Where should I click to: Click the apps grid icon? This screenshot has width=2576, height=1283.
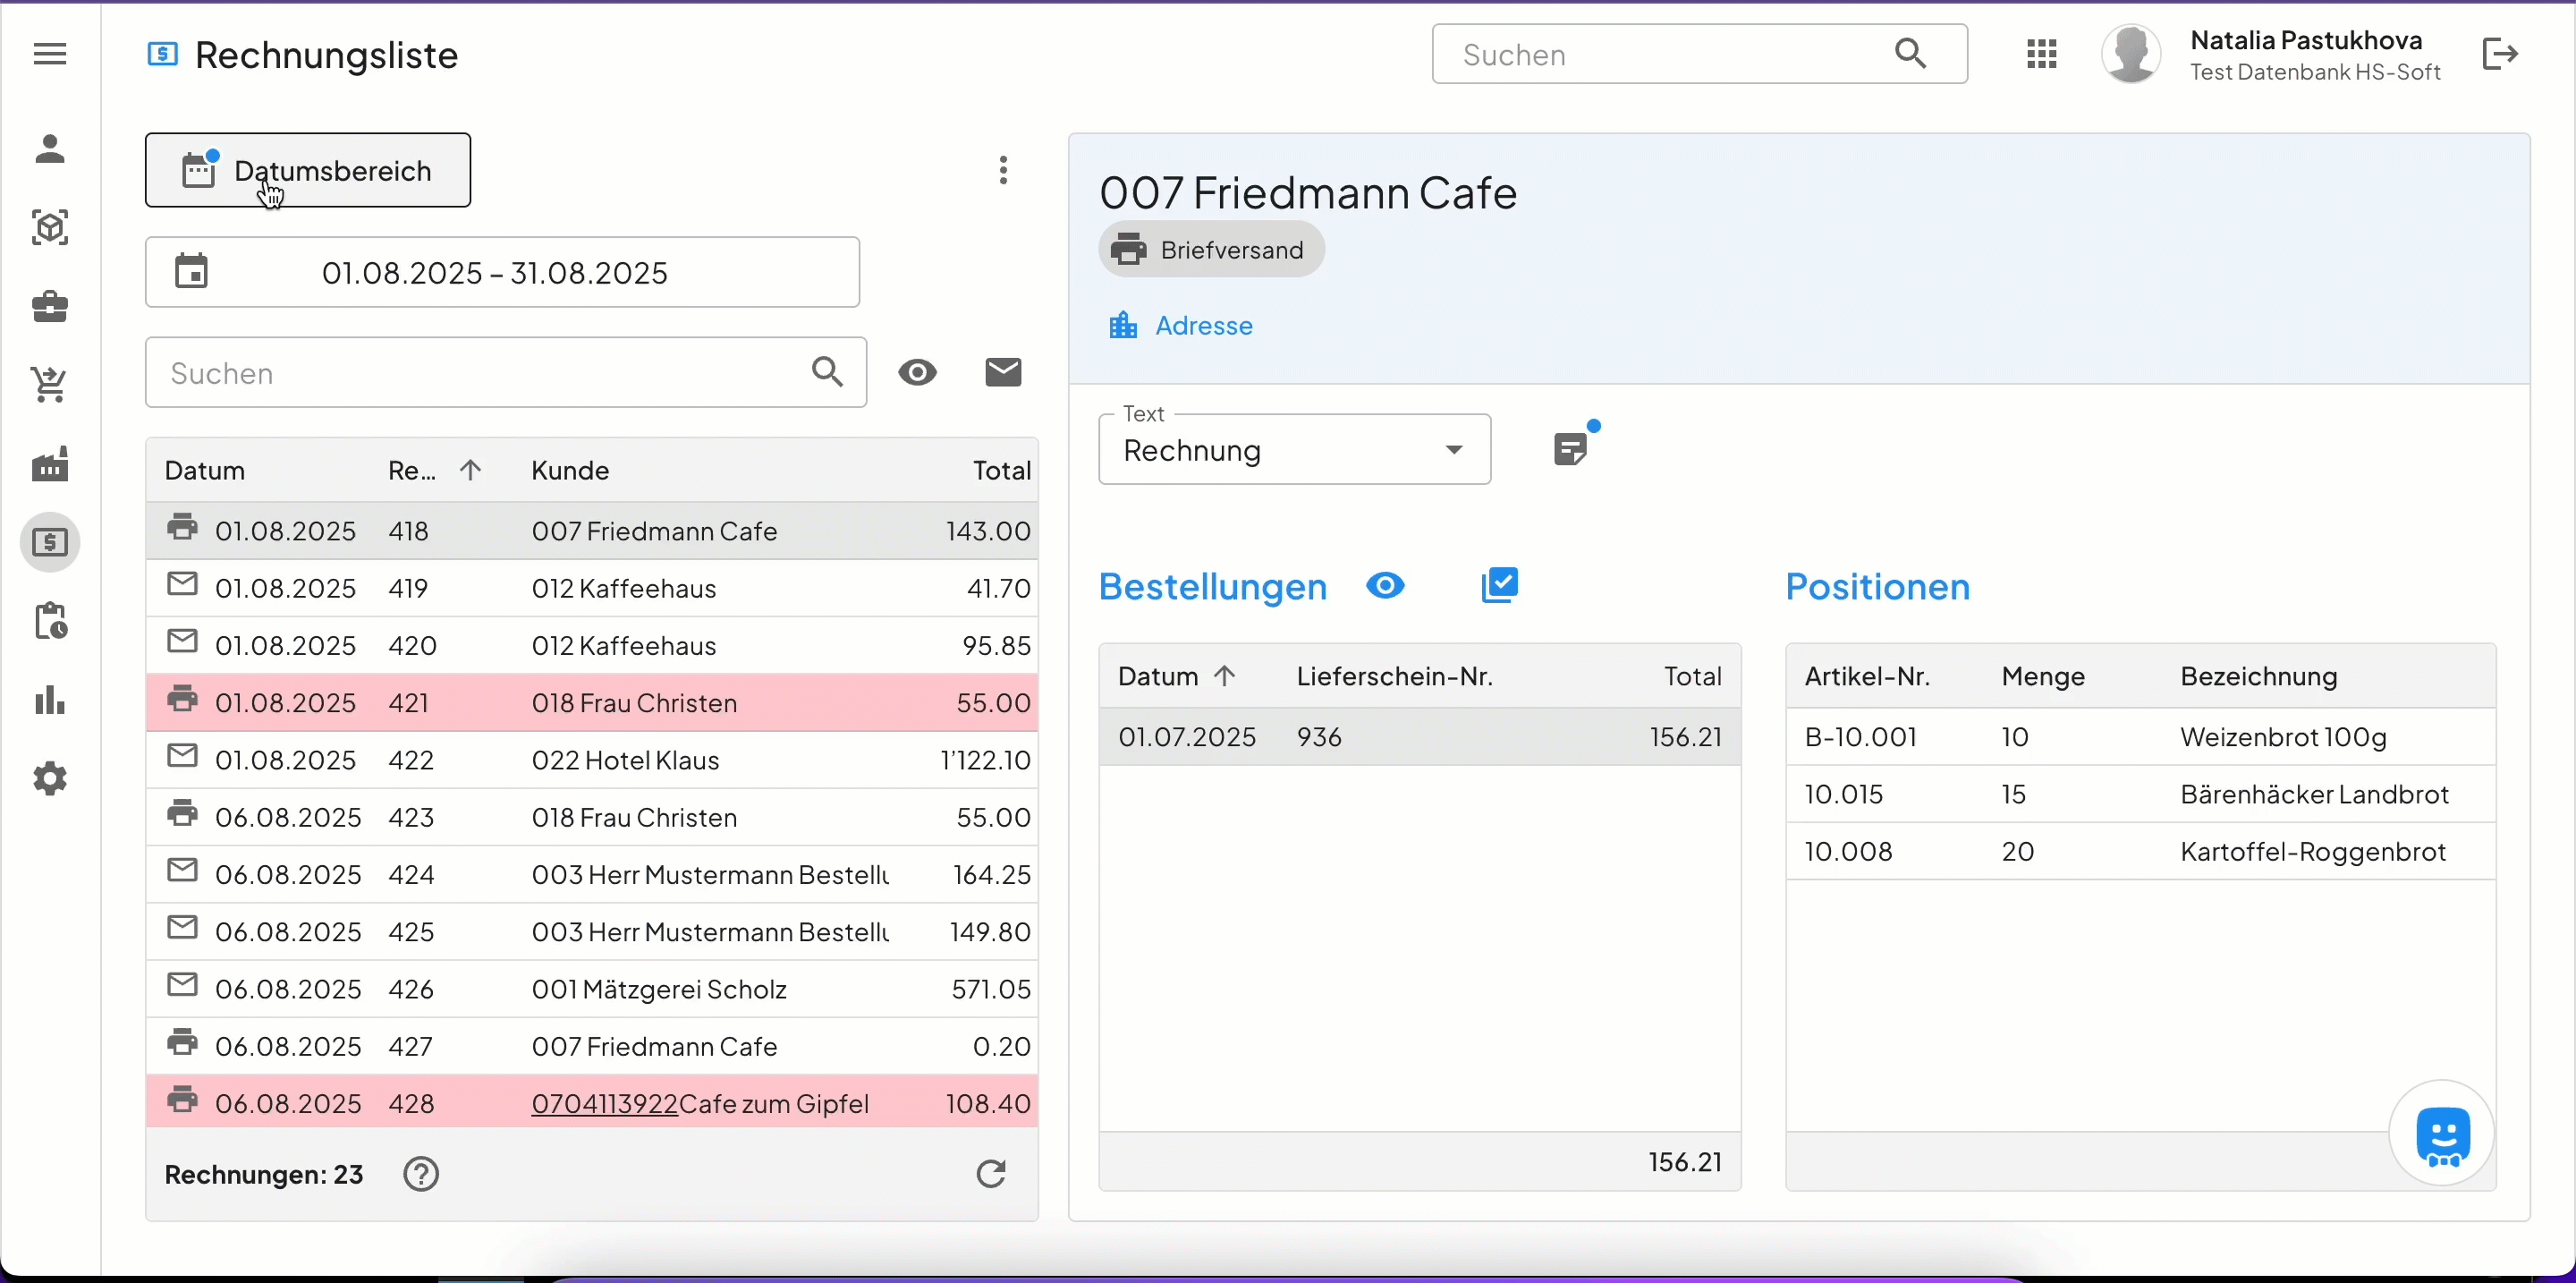pos(2041,54)
